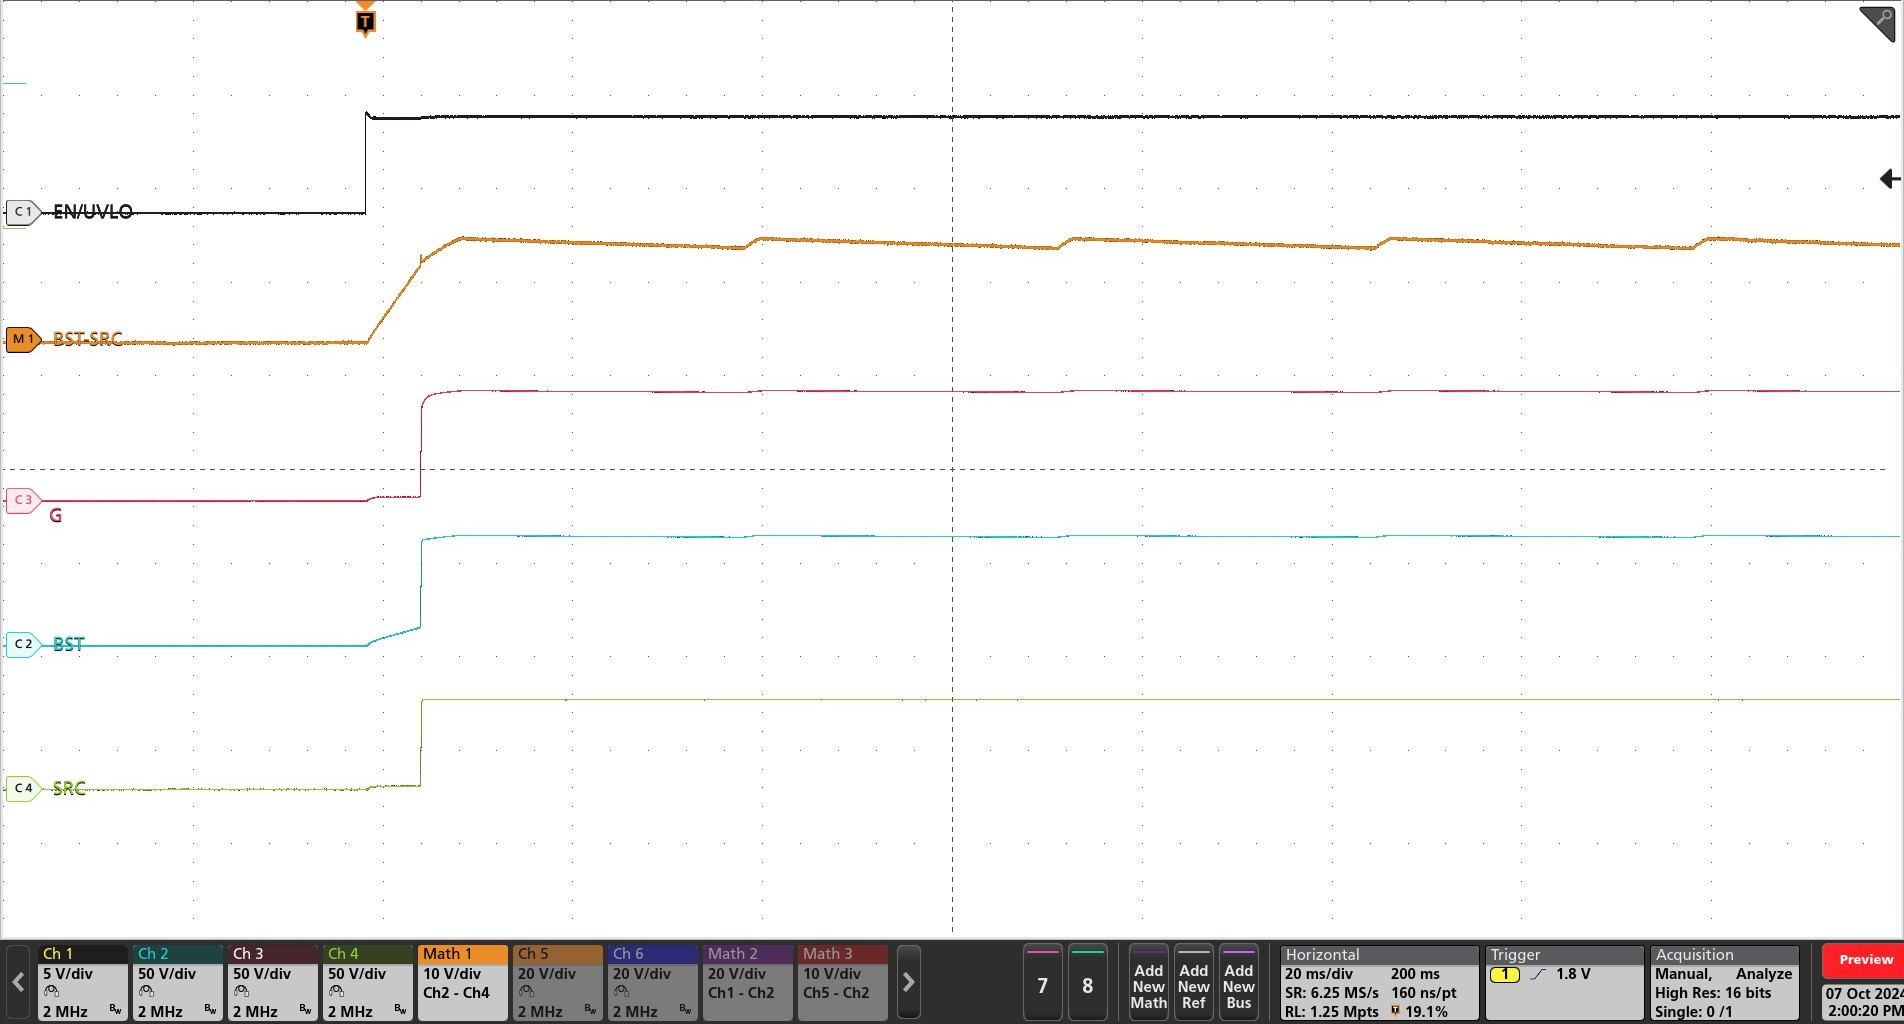Screen dimensions: 1904x1024
Task: Click the trigger level arrow at right edge
Action: tap(1889, 178)
